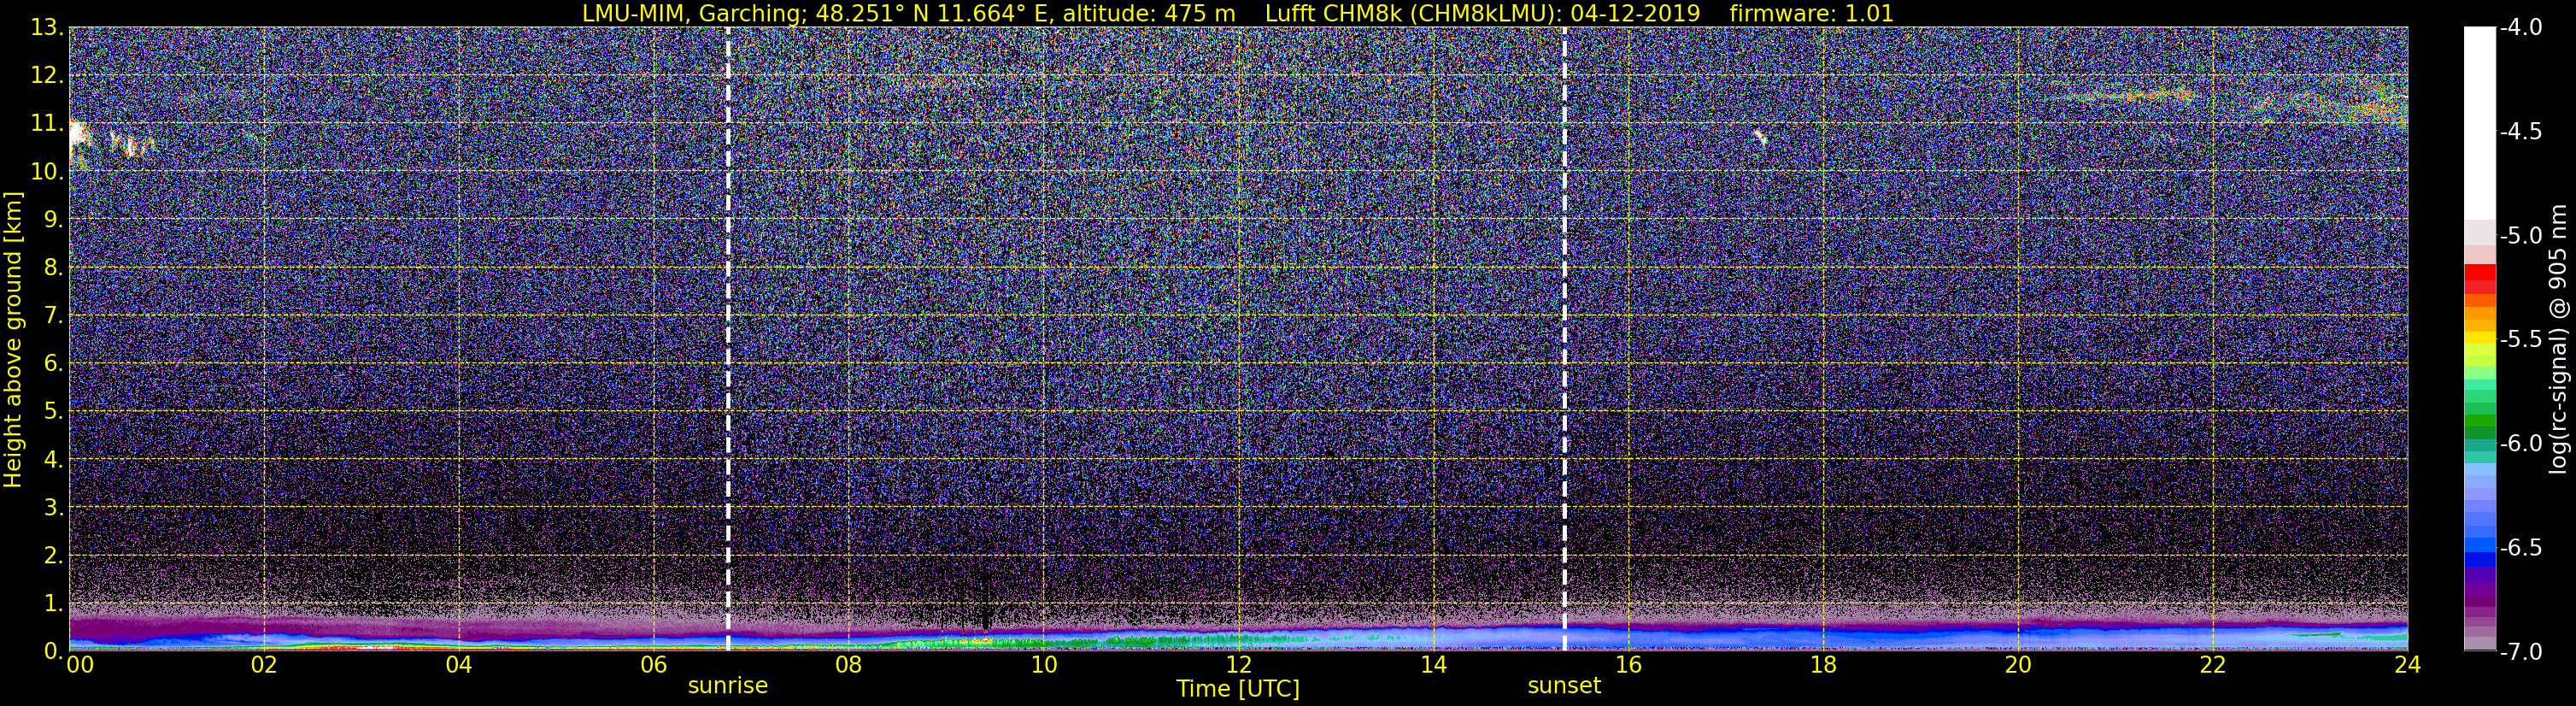
Task: Click the colorbar tick label '-6.5'
Action: [2521, 548]
